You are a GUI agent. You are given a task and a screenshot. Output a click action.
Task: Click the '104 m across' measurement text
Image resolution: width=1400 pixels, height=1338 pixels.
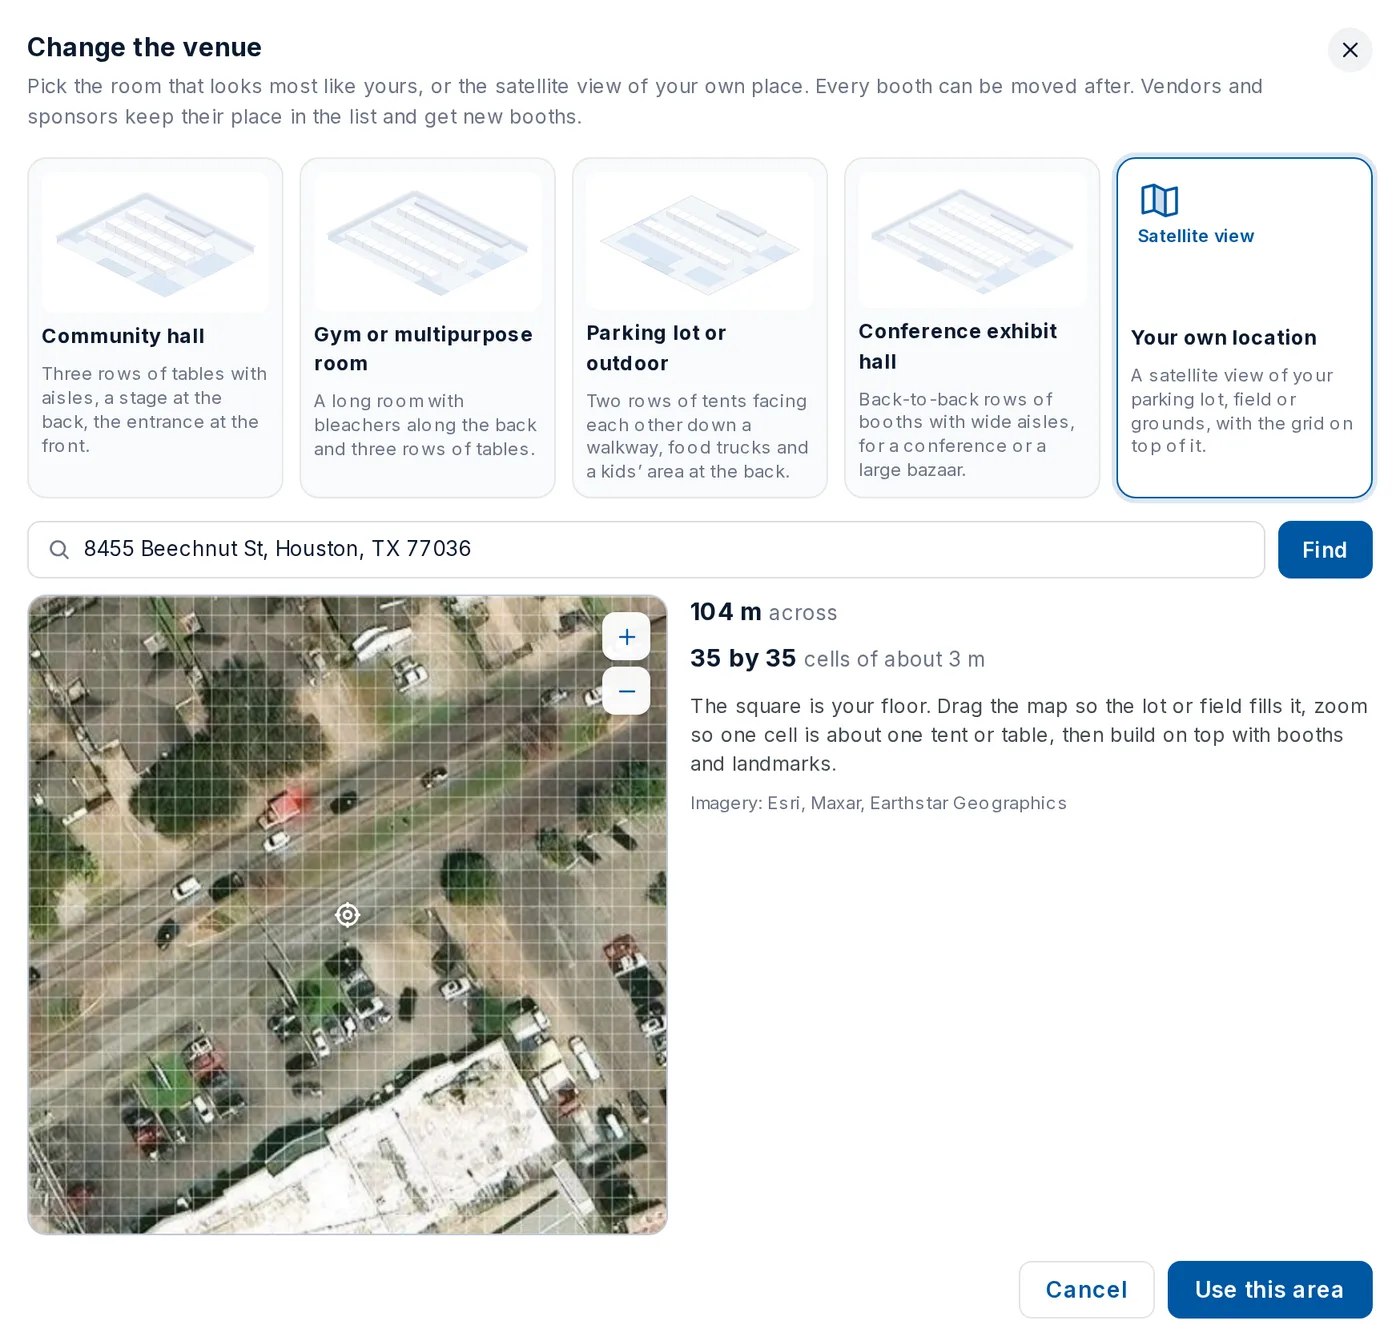763,612
